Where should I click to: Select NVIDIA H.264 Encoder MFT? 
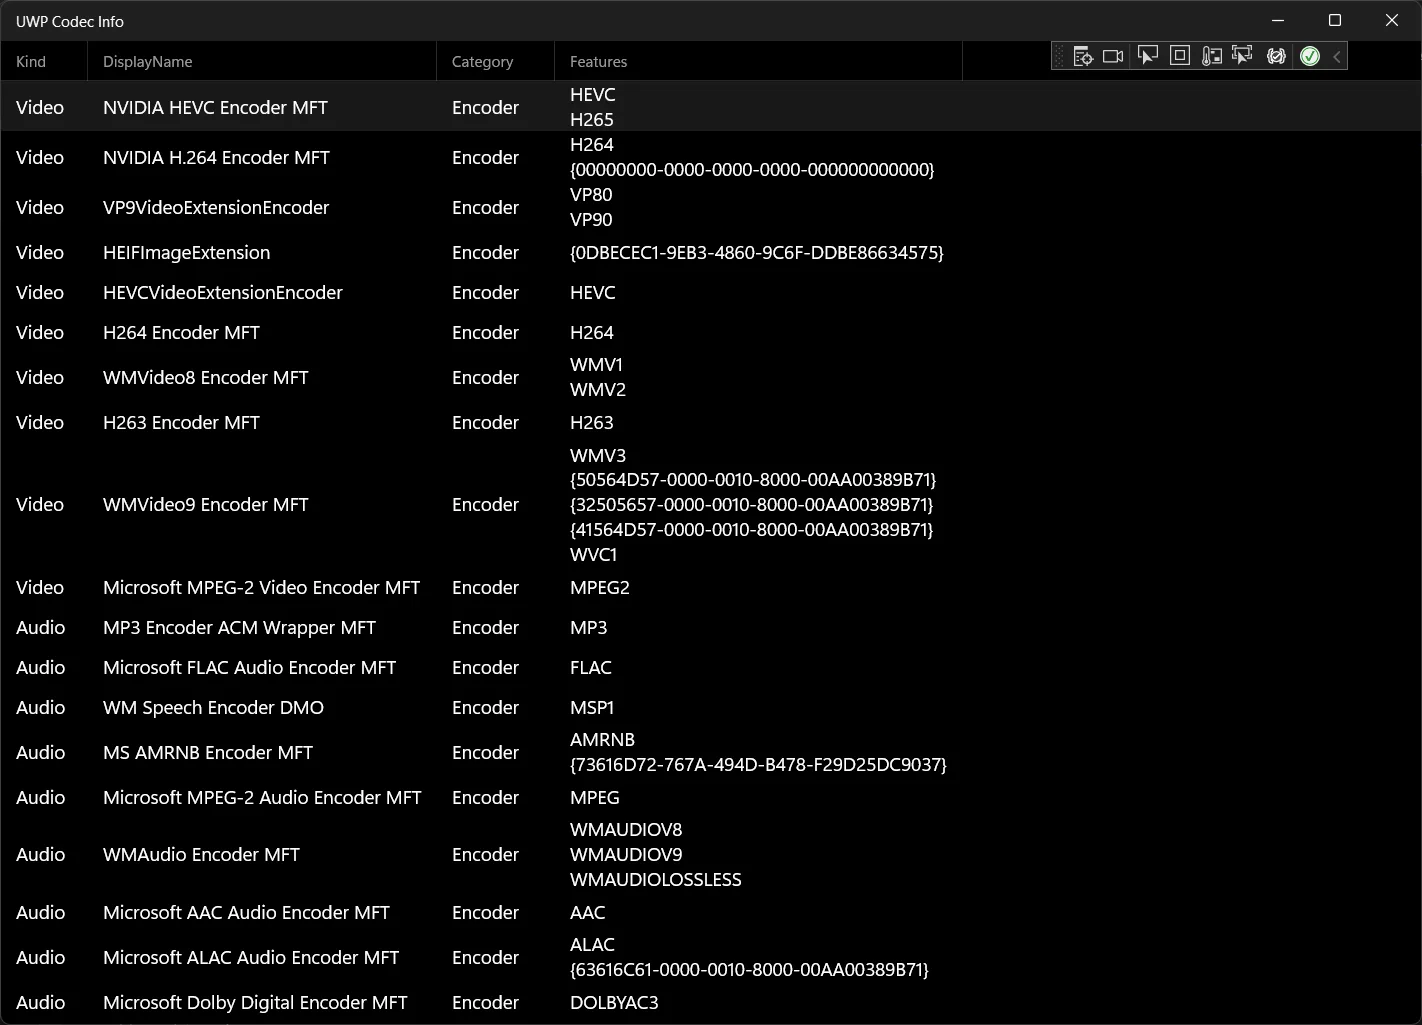pyautogui.click(x=216, y=157)
